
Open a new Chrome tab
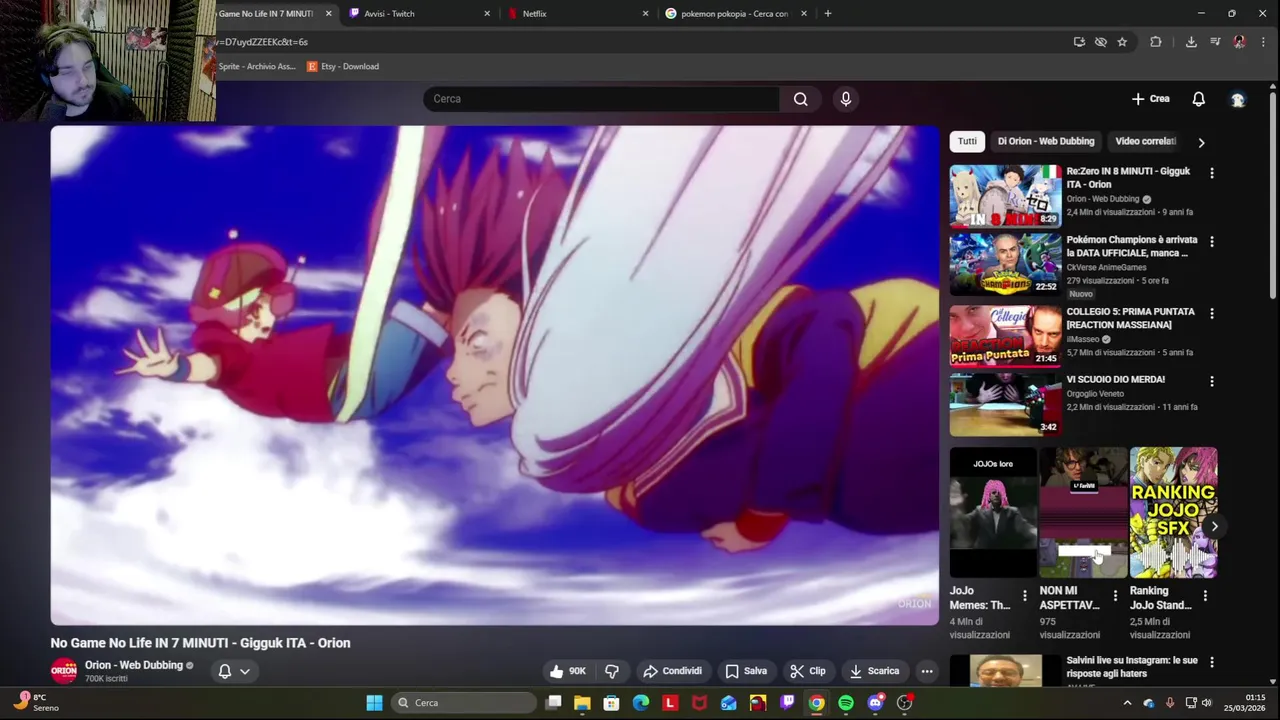coord(828,14)
